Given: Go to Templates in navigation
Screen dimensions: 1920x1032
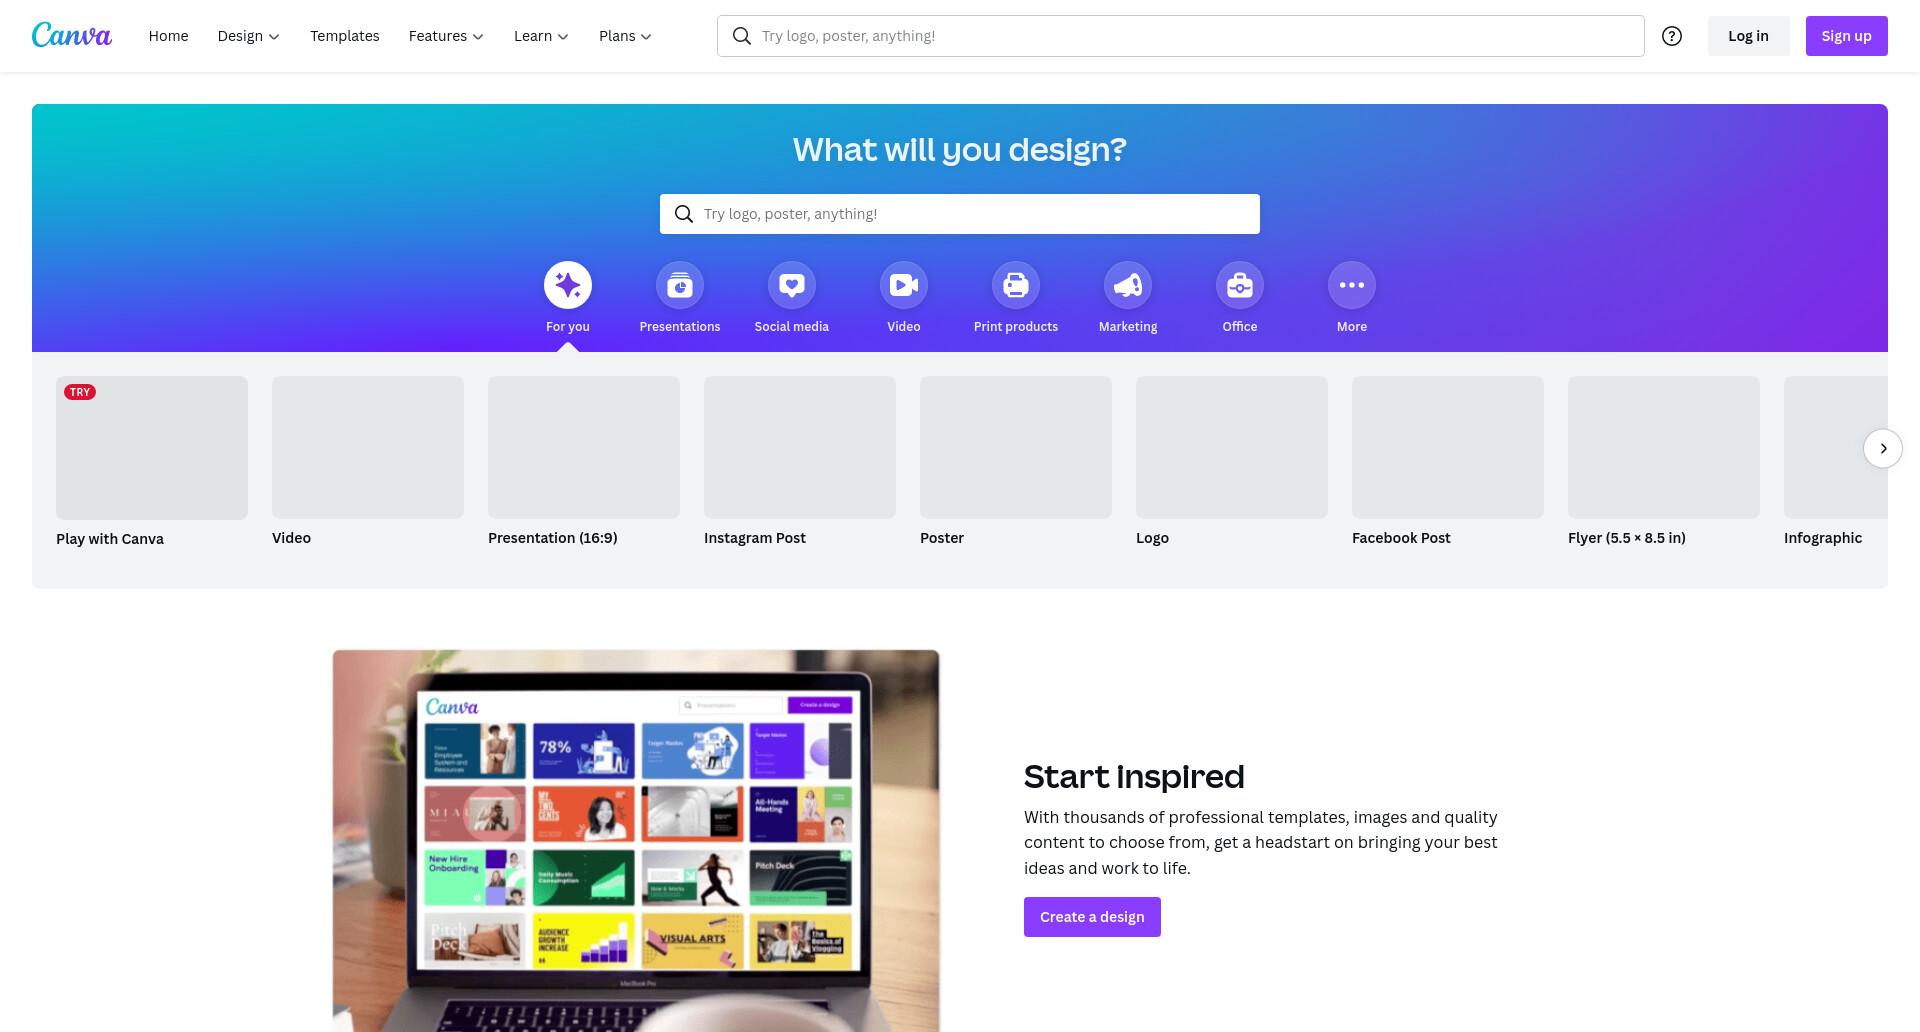Looking at the screenshot, I should click(345, 36).
